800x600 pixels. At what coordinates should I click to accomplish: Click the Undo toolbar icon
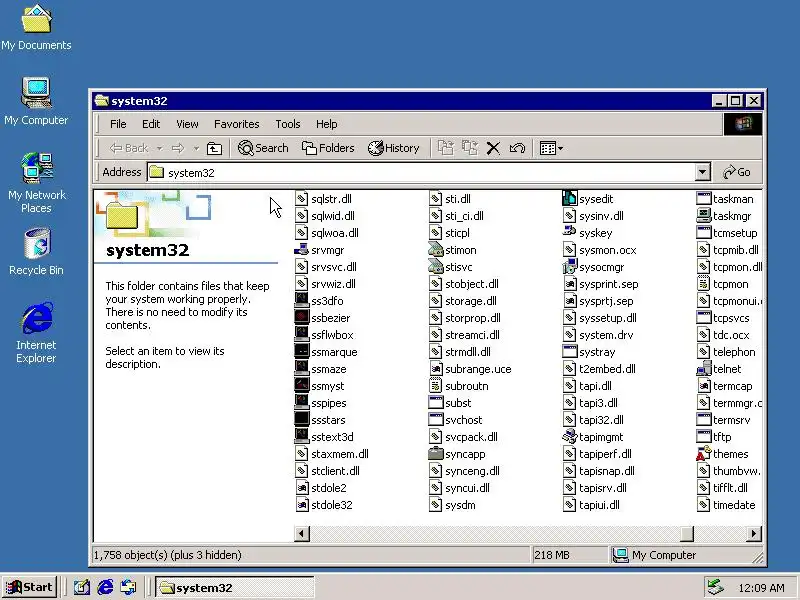coord(517,148)
